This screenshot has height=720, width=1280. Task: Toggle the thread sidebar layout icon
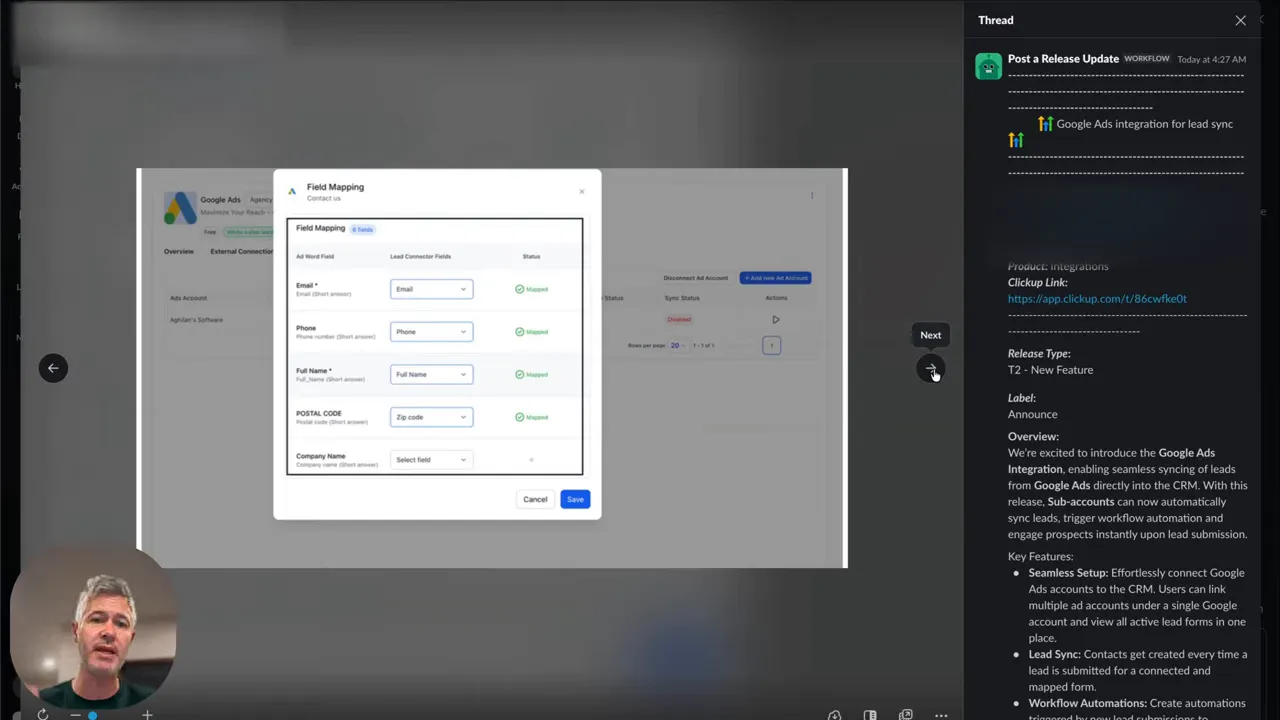pyautogui.click(x=870, y=715)
